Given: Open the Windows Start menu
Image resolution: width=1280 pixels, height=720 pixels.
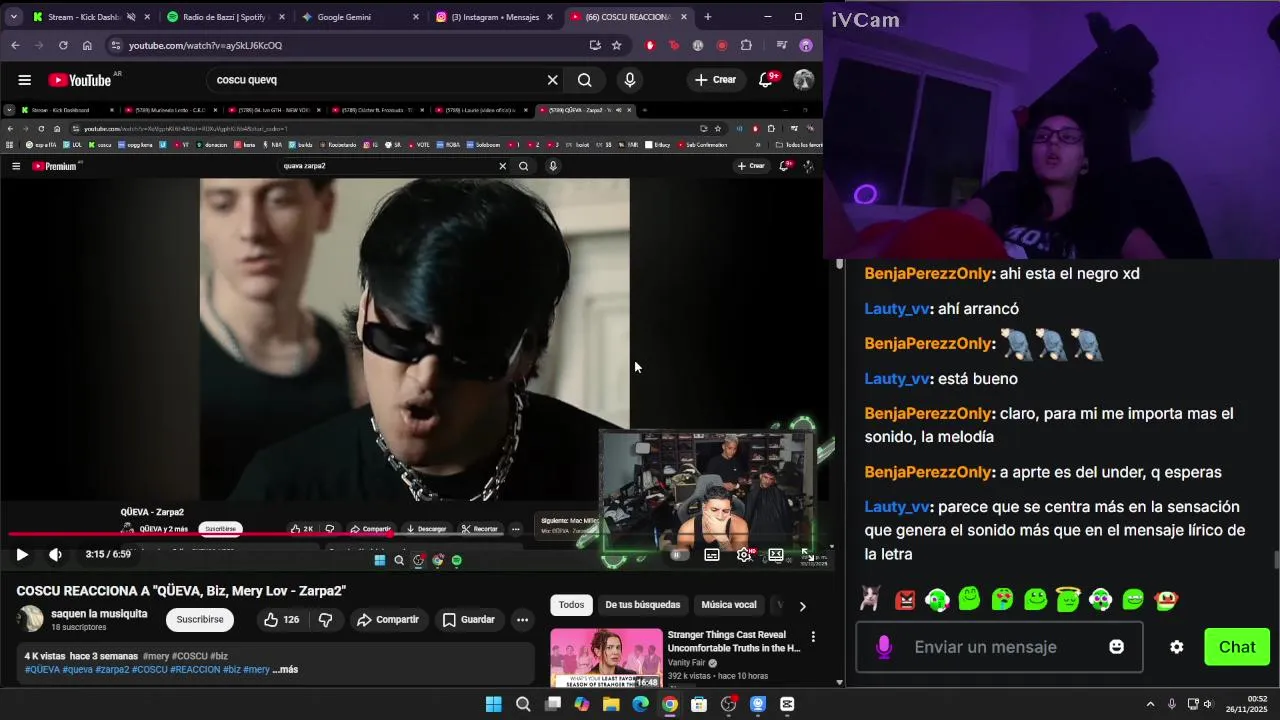Looking at the screenshot, I should click(x=493, y=704).
